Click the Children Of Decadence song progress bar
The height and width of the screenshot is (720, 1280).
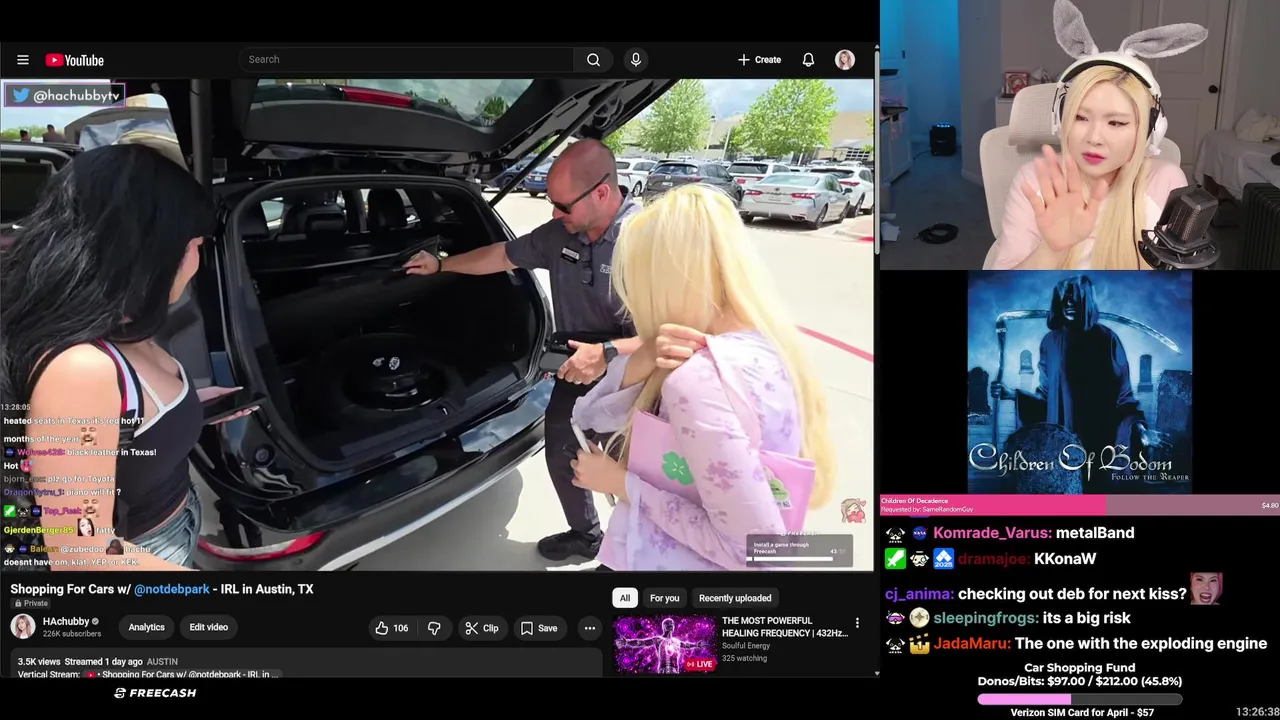(x=1080, y=505)
